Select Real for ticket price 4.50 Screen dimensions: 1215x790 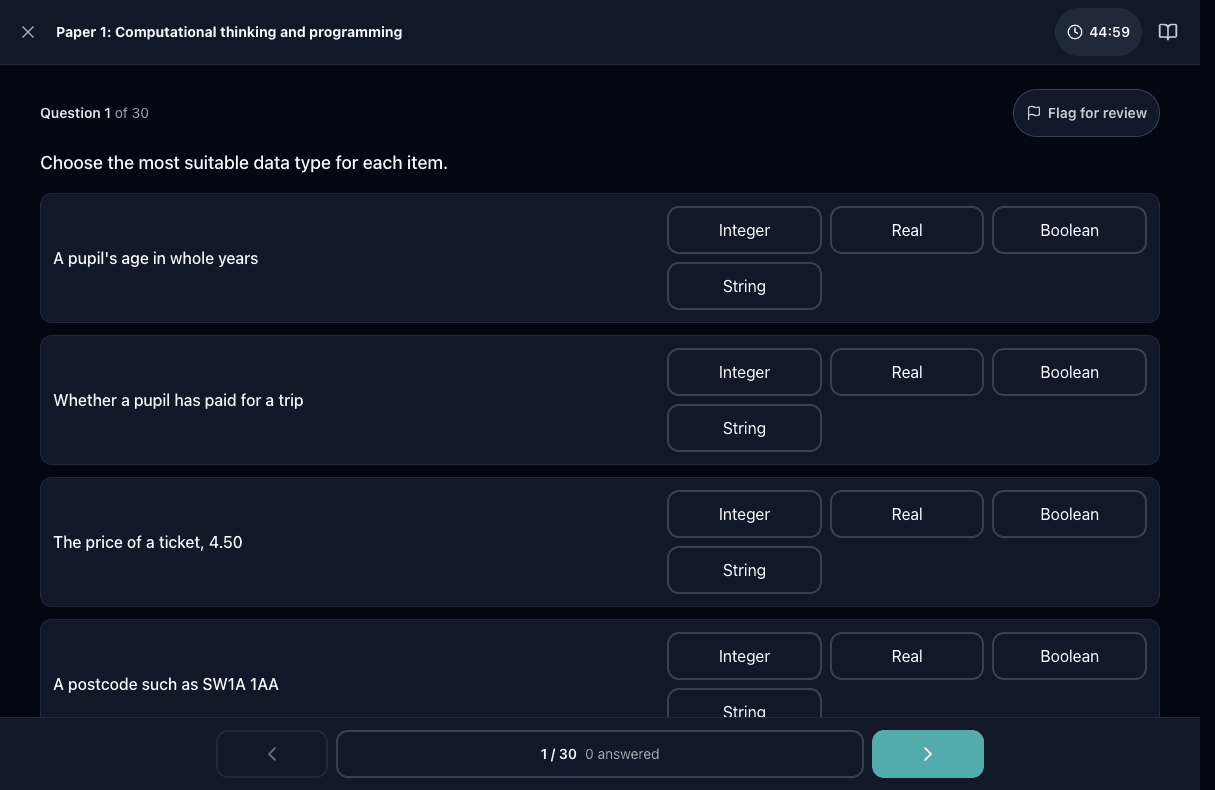[907, 514]
